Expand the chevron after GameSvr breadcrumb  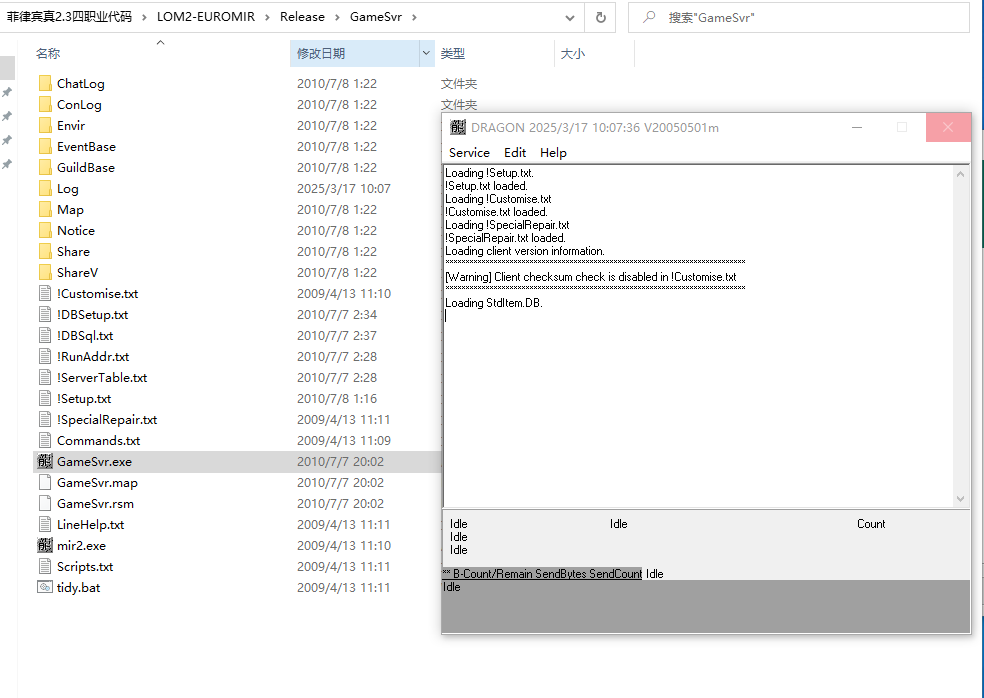(x=414, y=17)
